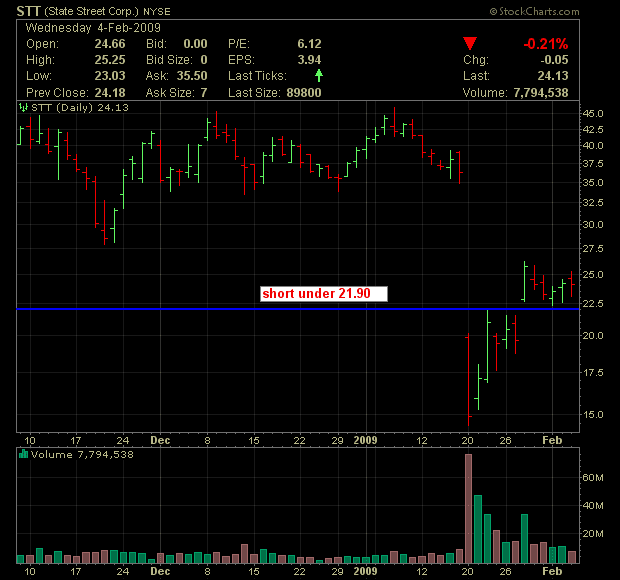Click the 'Volume 7,794,538' legend in volume pane

tap(82, 454)
